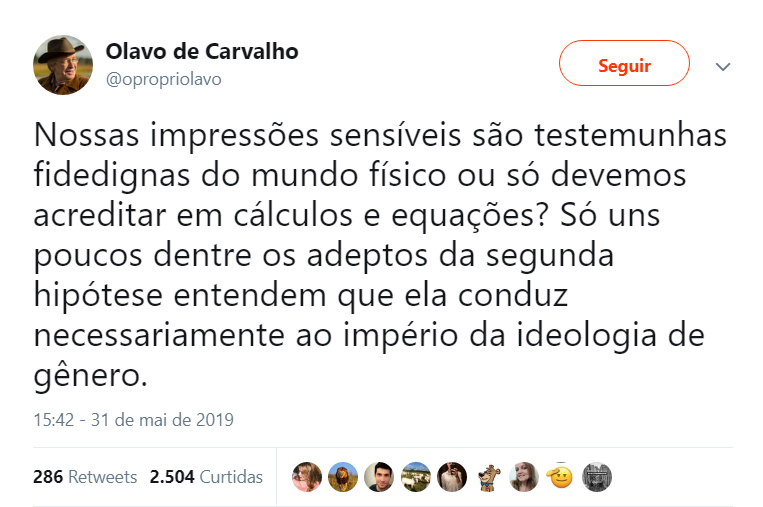Open the cartoon bear liker avatar

point(488,477)
